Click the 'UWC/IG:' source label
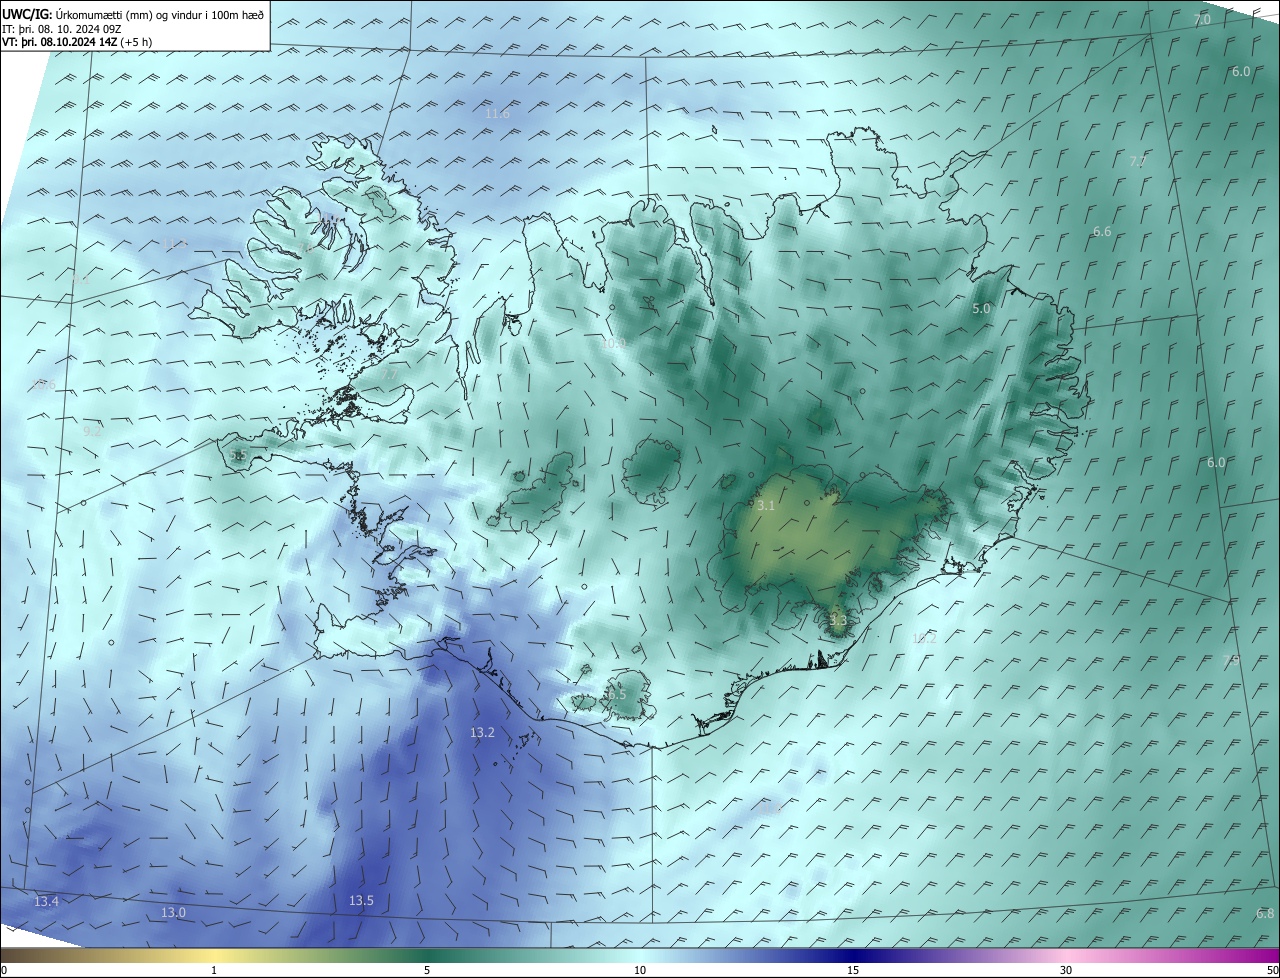 point(27,16)
